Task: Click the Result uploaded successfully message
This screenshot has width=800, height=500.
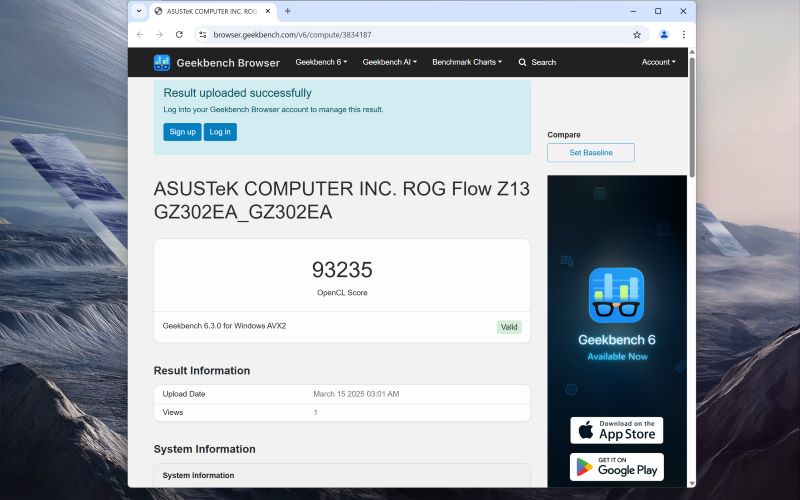Action: (x=237, y=93)
